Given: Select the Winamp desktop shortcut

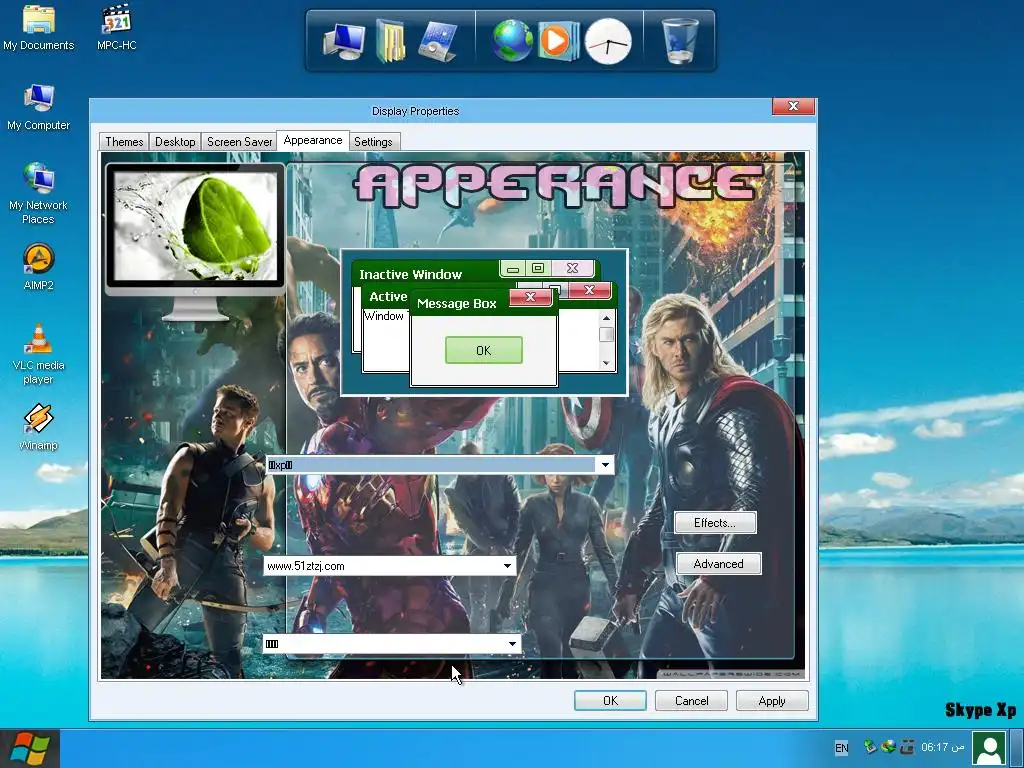Looking at the screenshot, I should [39, 427].
